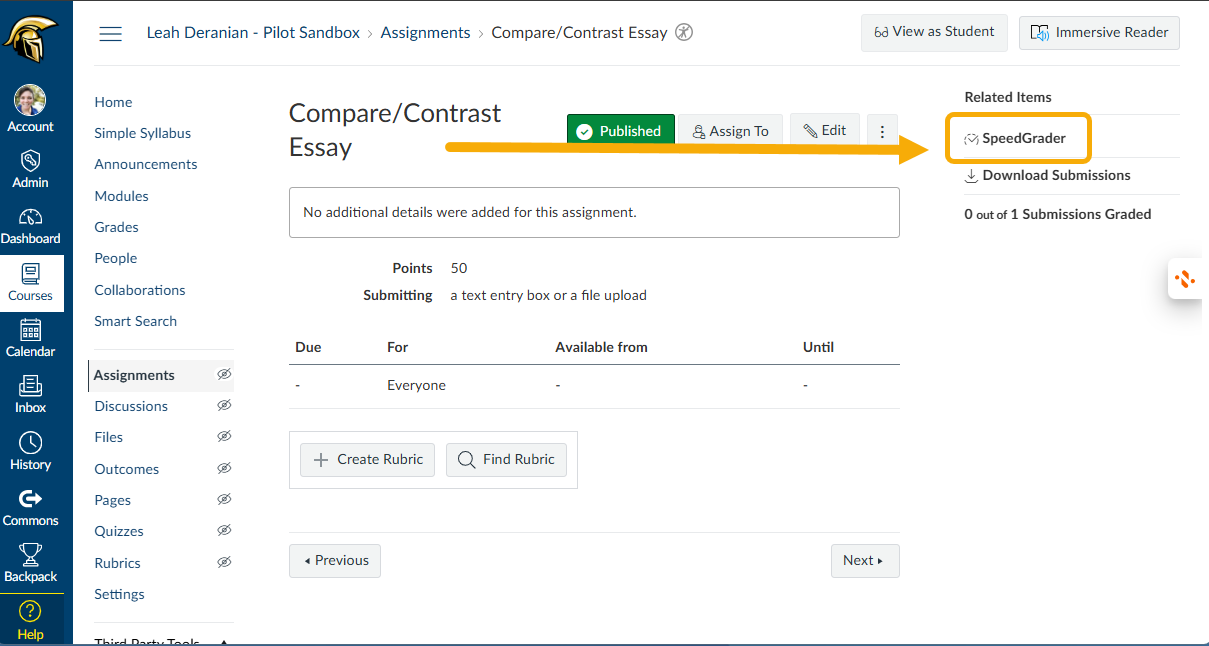
Task: Click hidden-eye icon next to Quizzes
Action: click(224, 530)
